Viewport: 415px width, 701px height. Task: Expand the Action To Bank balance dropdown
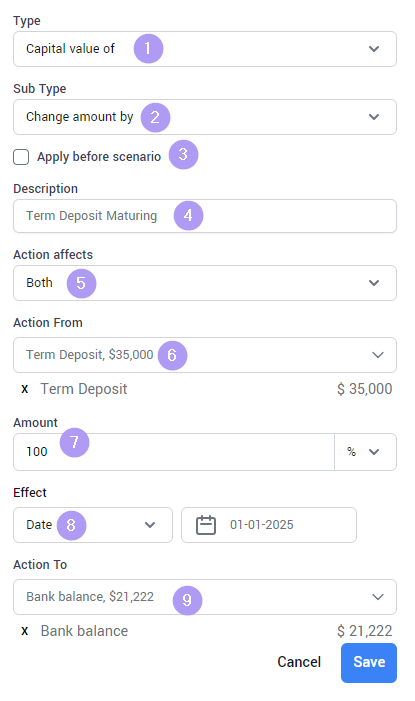205,597
